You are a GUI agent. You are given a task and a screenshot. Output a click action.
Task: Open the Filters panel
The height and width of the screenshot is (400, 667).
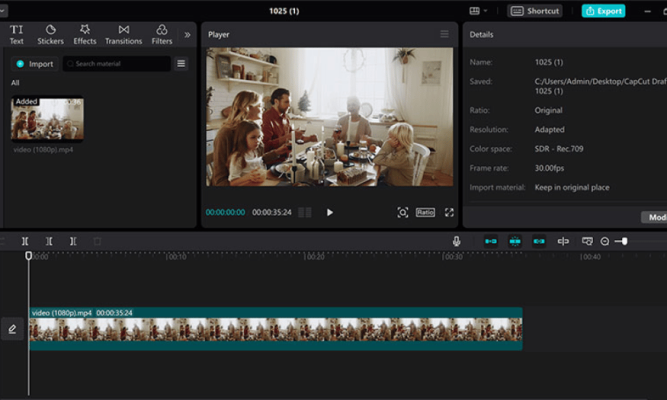(x=162, y=35)
